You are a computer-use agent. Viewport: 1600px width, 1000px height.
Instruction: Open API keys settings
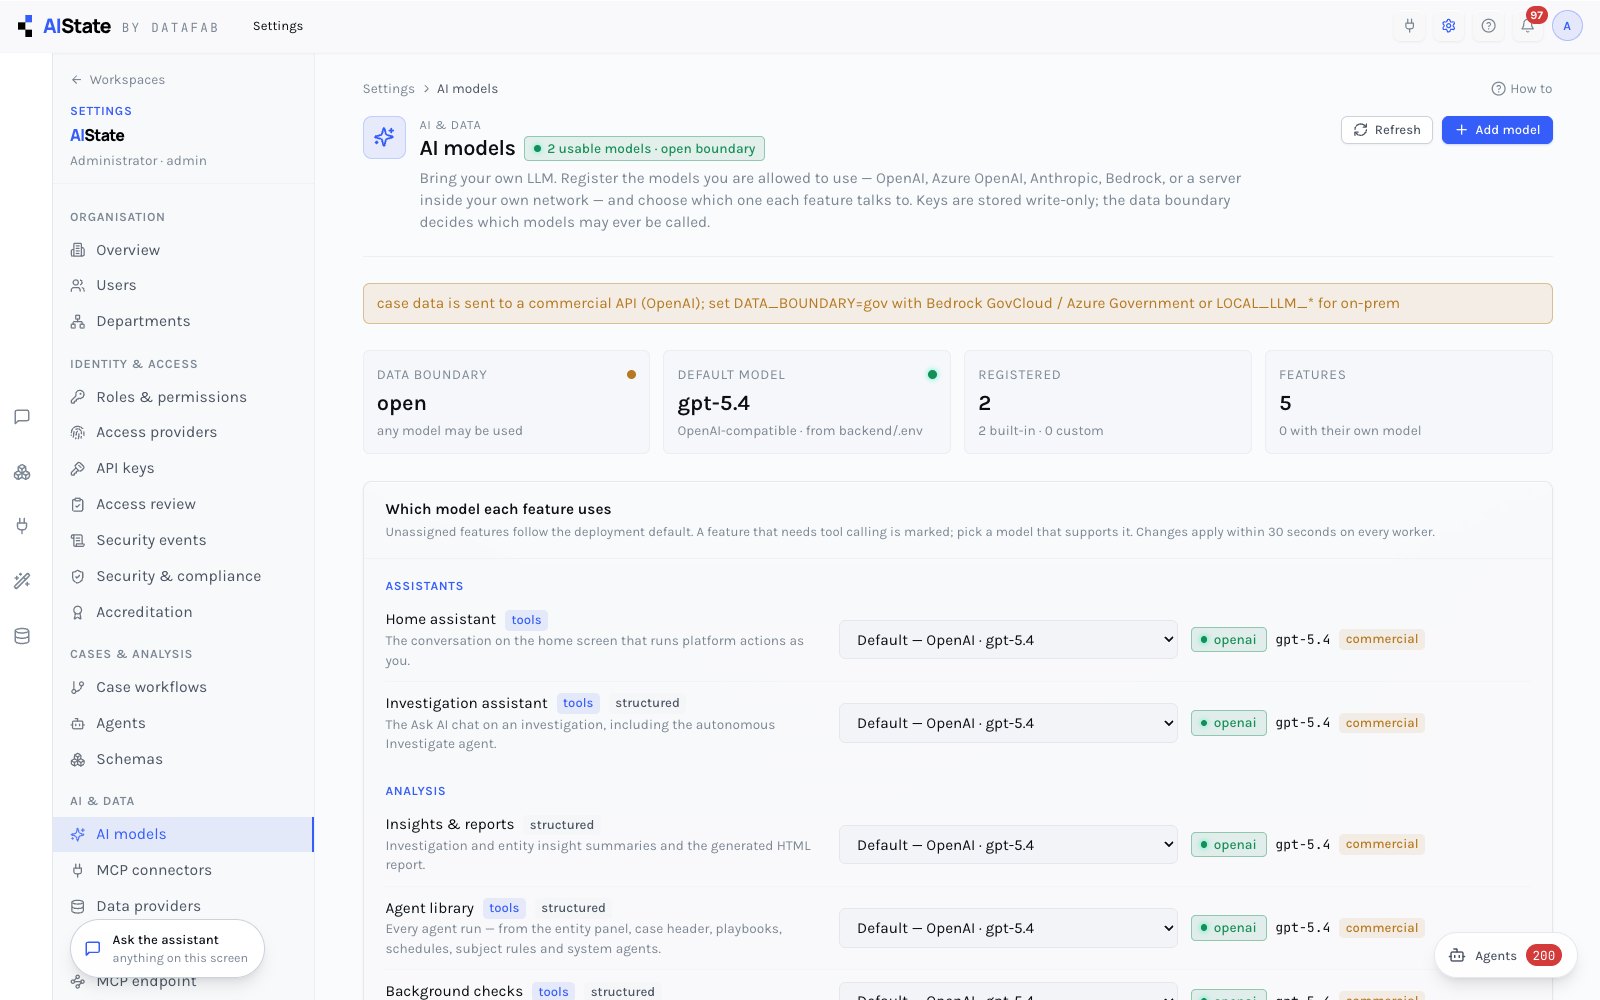pyautogui.click(x=184, y=468)
